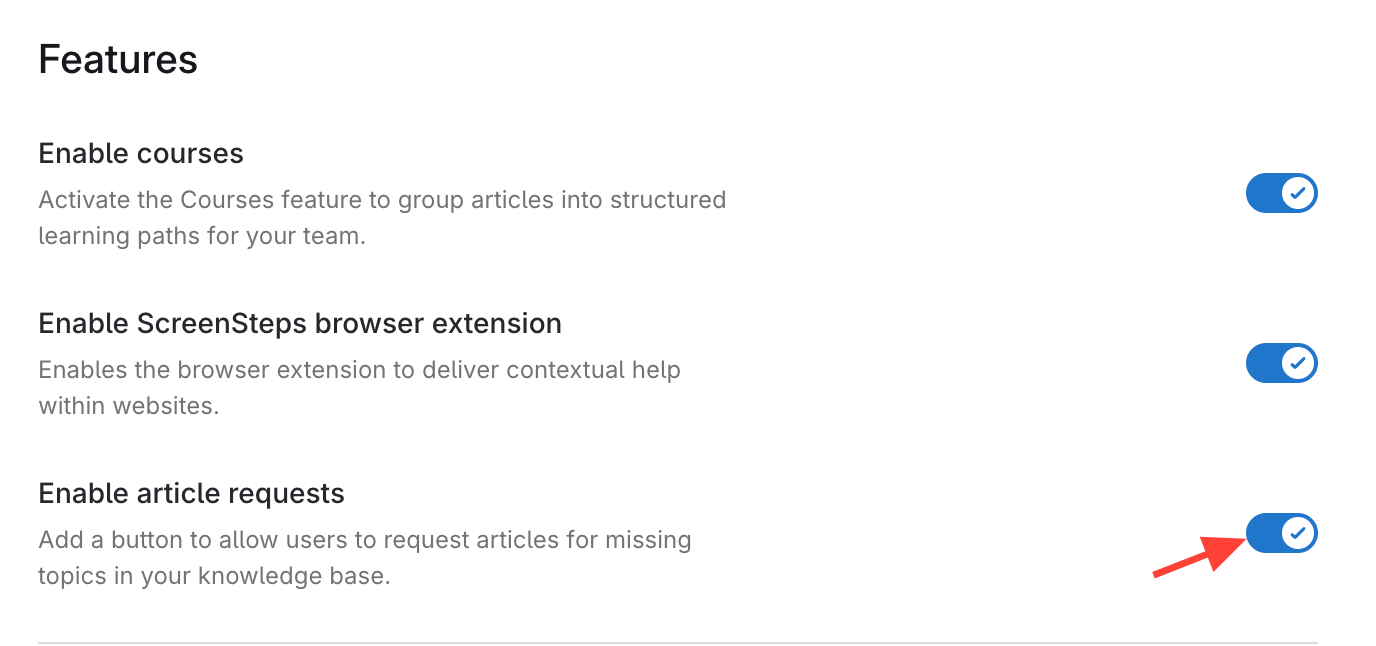Click checkmark knob on article requests toggle
The width and height of the screenshot is (1376, 646).
(x=1298, y=533)
